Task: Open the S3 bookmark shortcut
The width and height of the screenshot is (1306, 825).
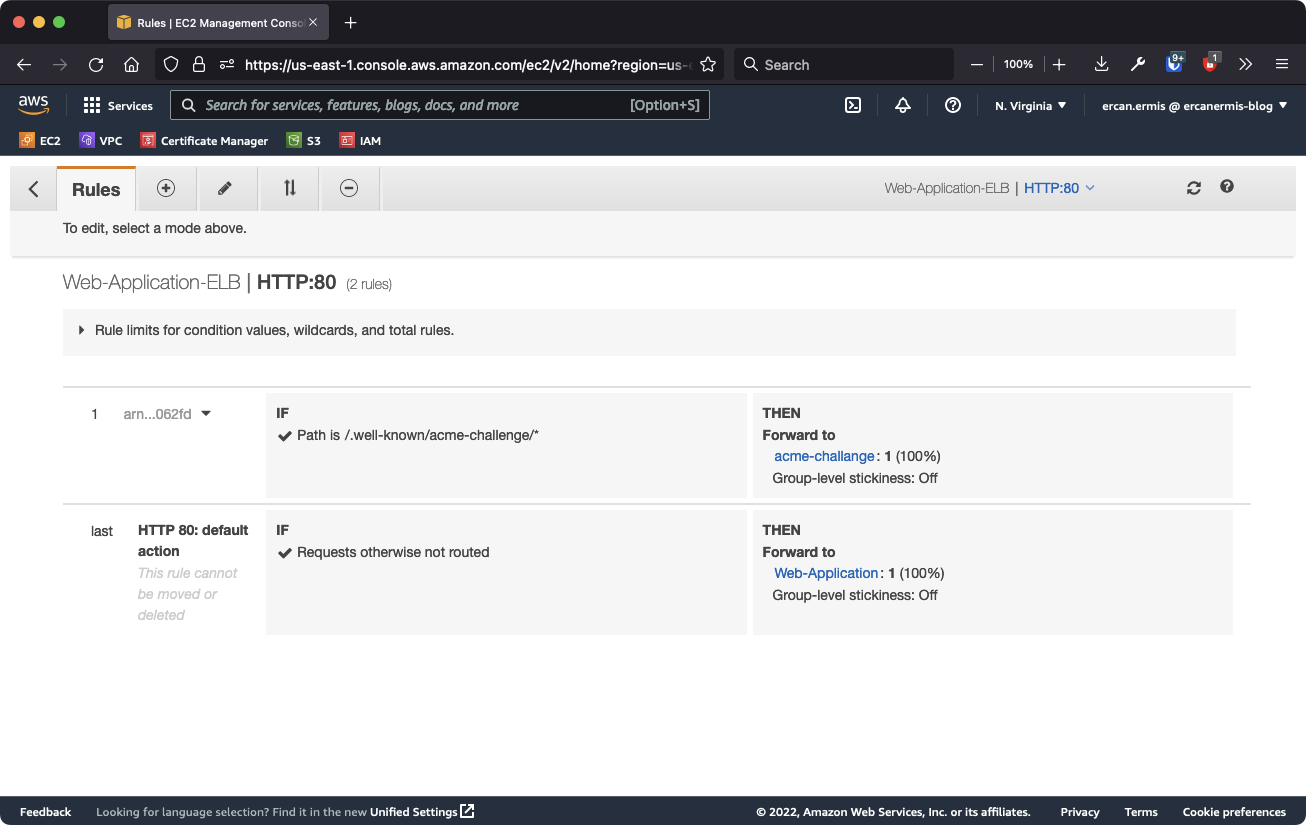Action: click(304, 141)
